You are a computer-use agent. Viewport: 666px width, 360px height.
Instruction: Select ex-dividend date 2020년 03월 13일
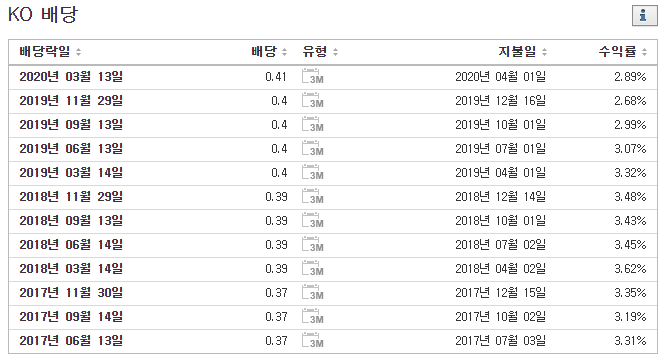coord(71,76)
